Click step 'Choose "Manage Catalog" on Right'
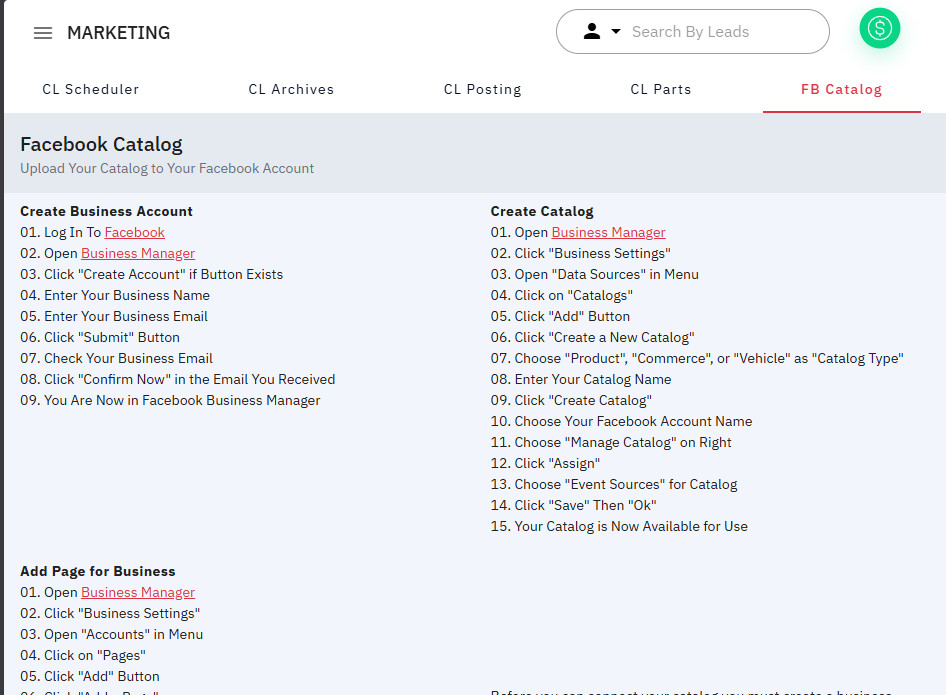946x695 pixels. (611, 442)
